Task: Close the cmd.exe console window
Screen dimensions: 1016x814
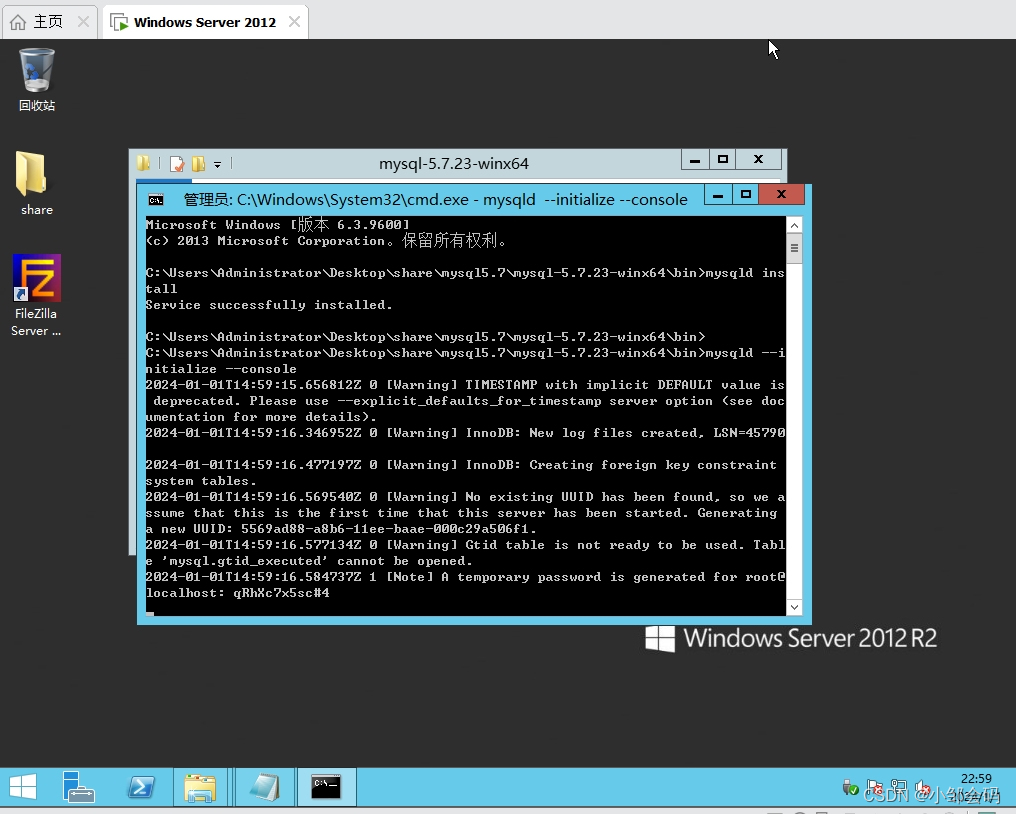Action: [x=781, y=194]
